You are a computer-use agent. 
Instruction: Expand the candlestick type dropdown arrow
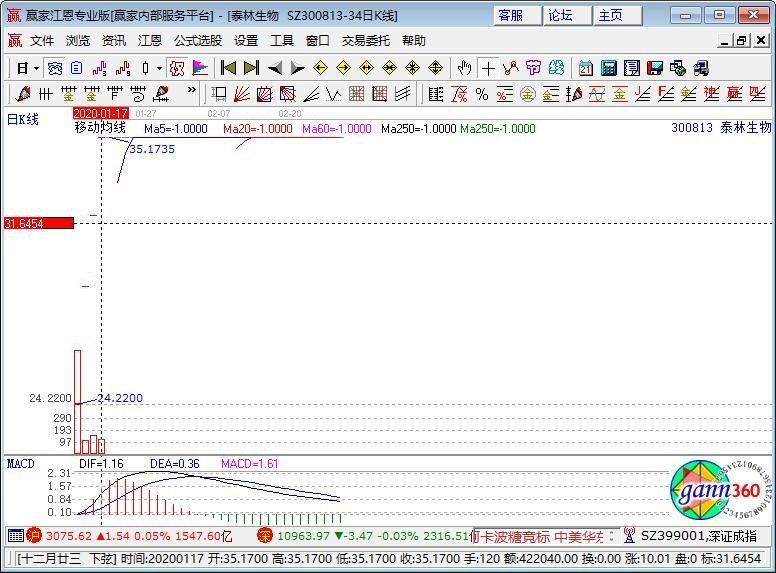click(x=159, y=68)
